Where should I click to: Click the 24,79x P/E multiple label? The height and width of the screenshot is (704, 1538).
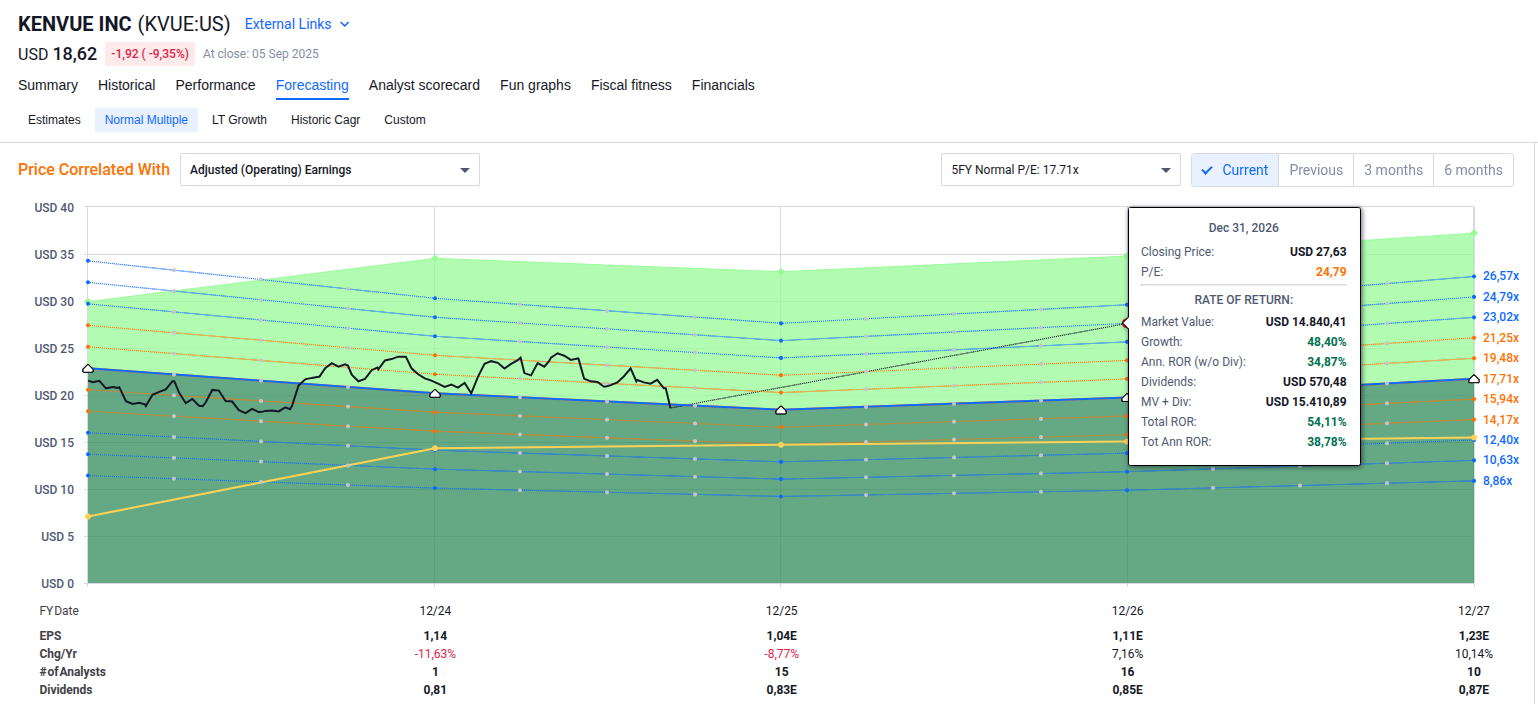pos(1501,297)
